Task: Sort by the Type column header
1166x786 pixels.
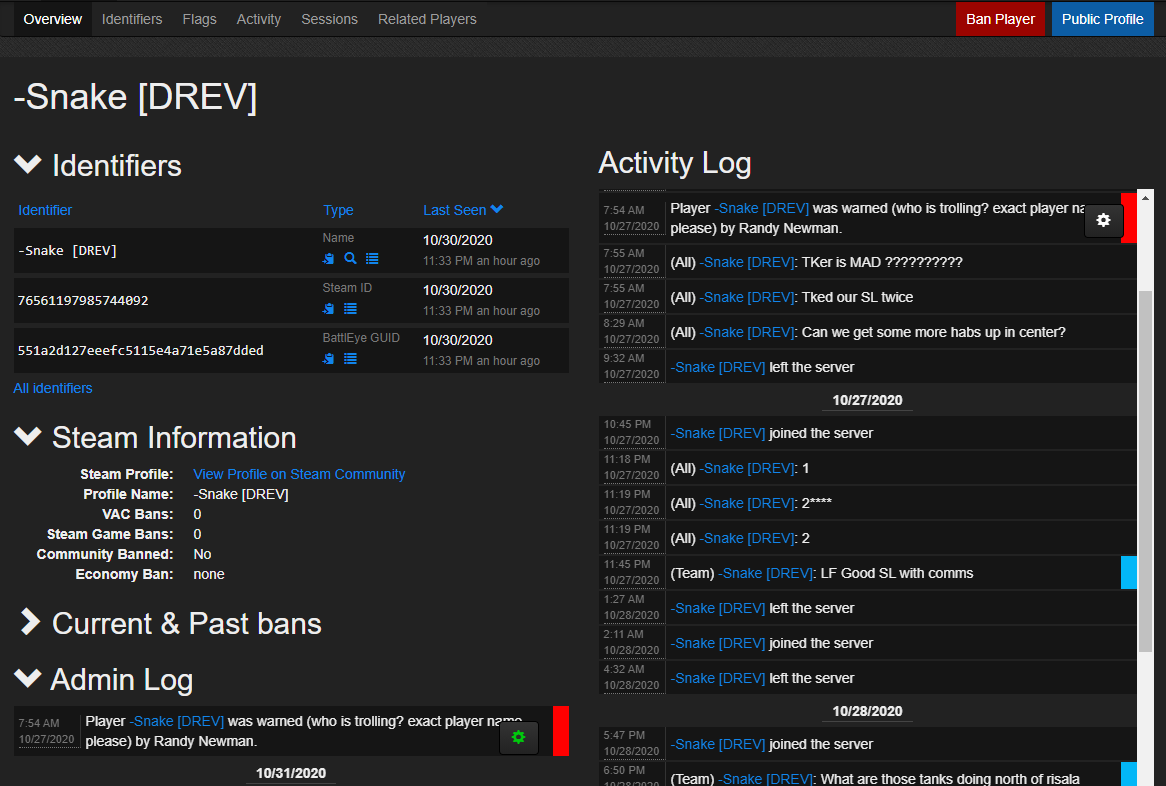Action: (x=338, y=210)
